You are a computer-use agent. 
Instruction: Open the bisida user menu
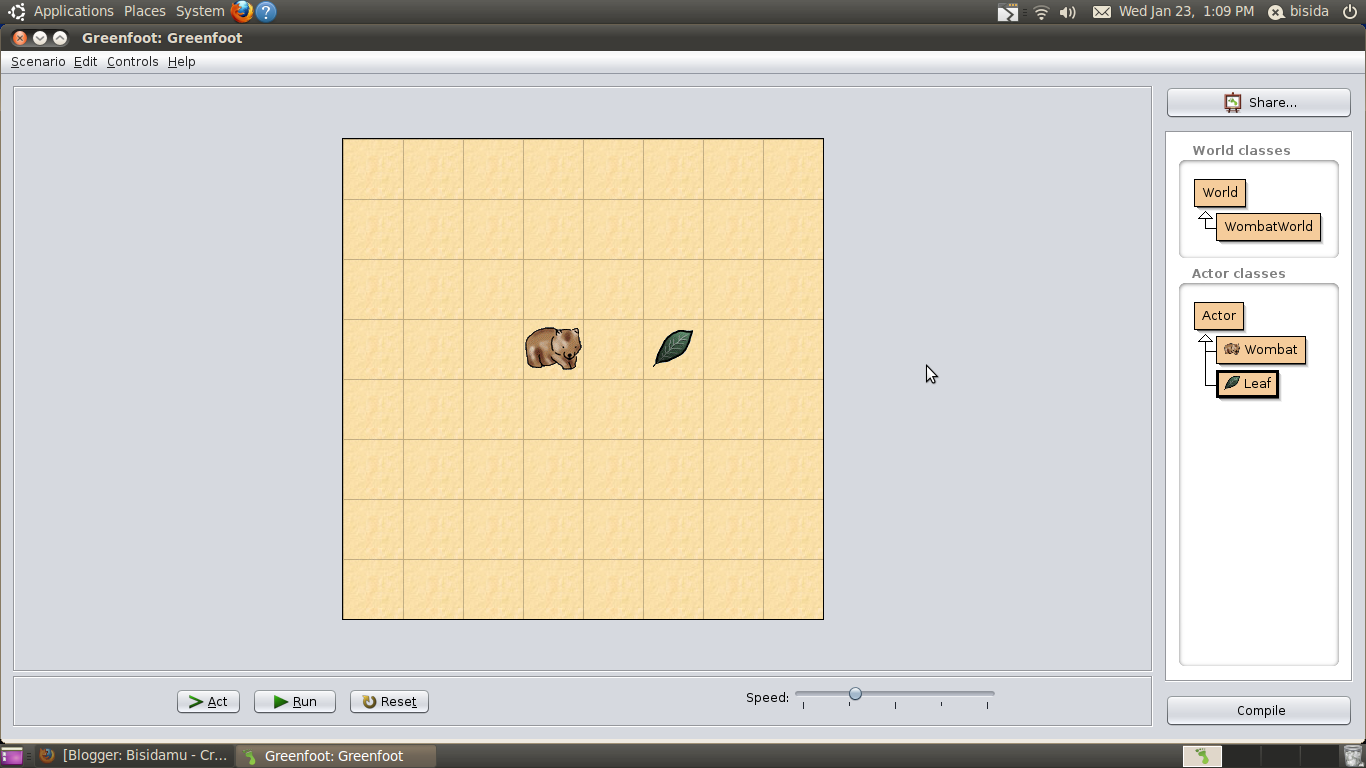coord(1298,11)
